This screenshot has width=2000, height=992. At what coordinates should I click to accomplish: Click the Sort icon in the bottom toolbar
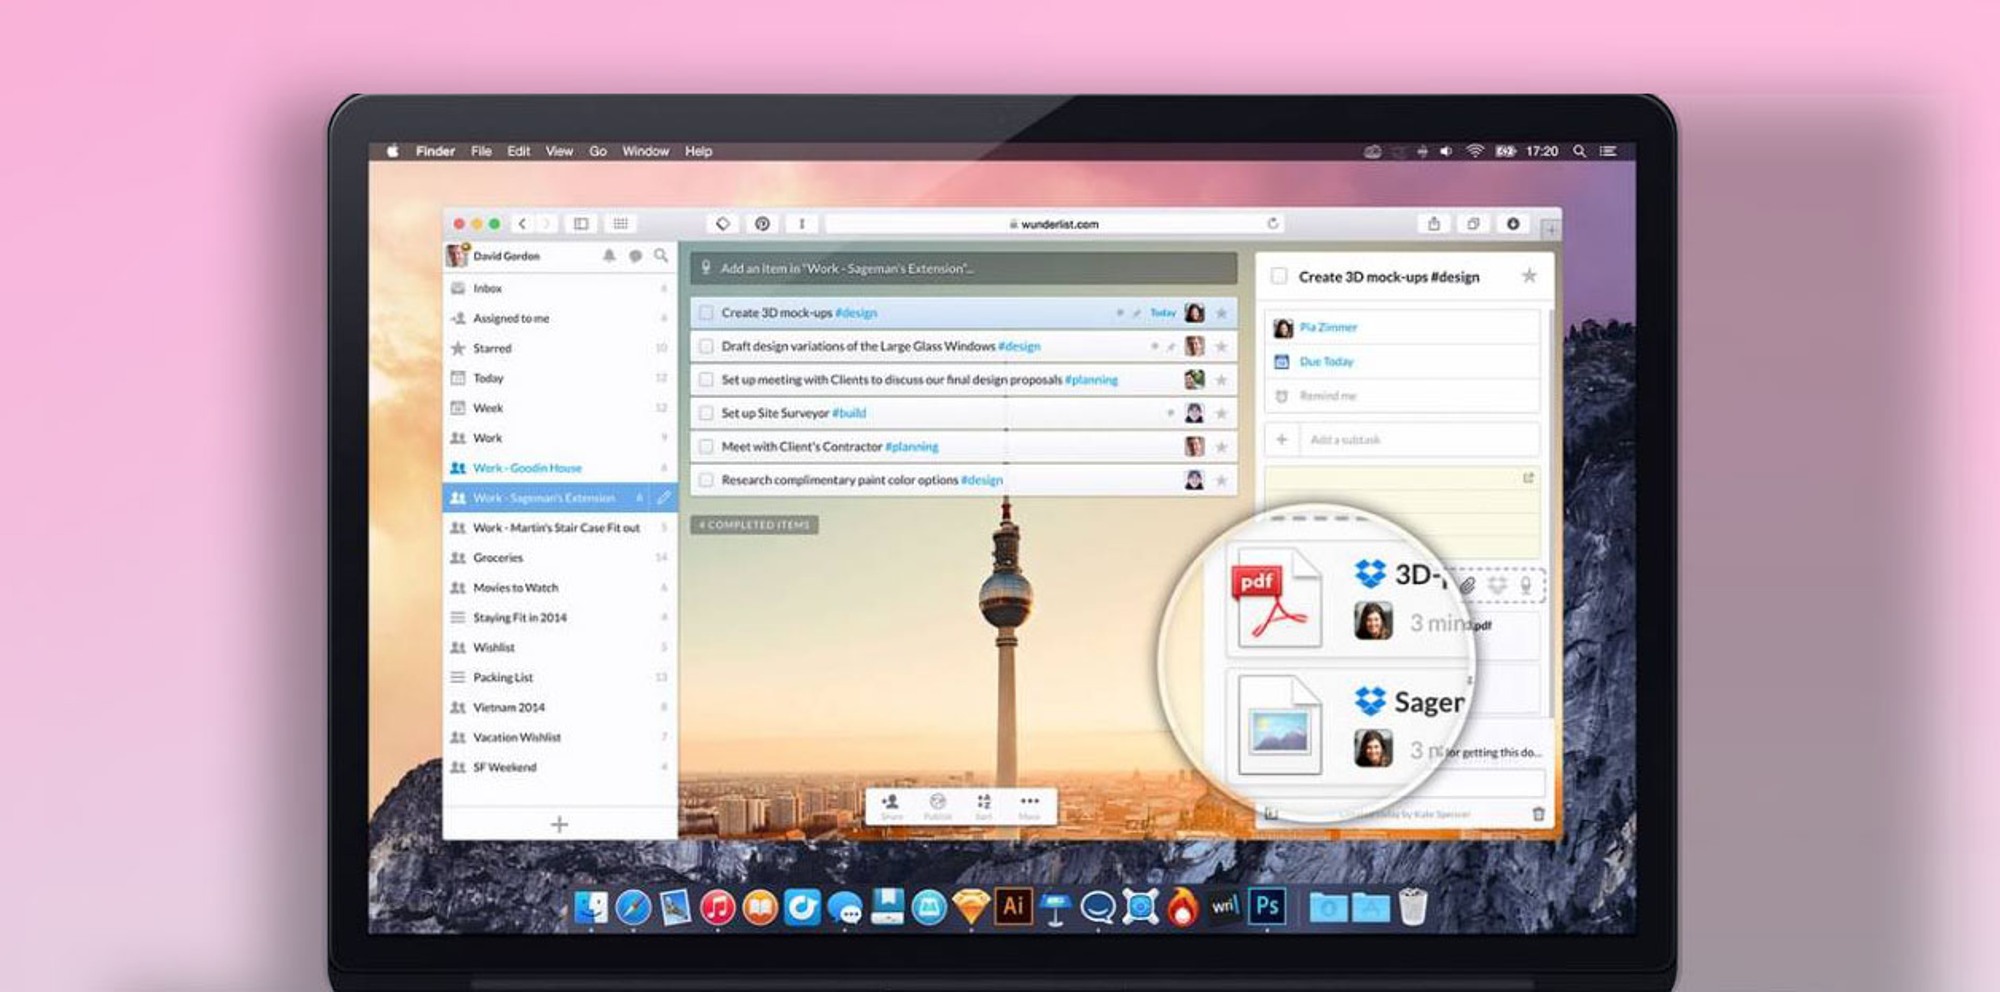pyautogui.click(x=984, y=804)
